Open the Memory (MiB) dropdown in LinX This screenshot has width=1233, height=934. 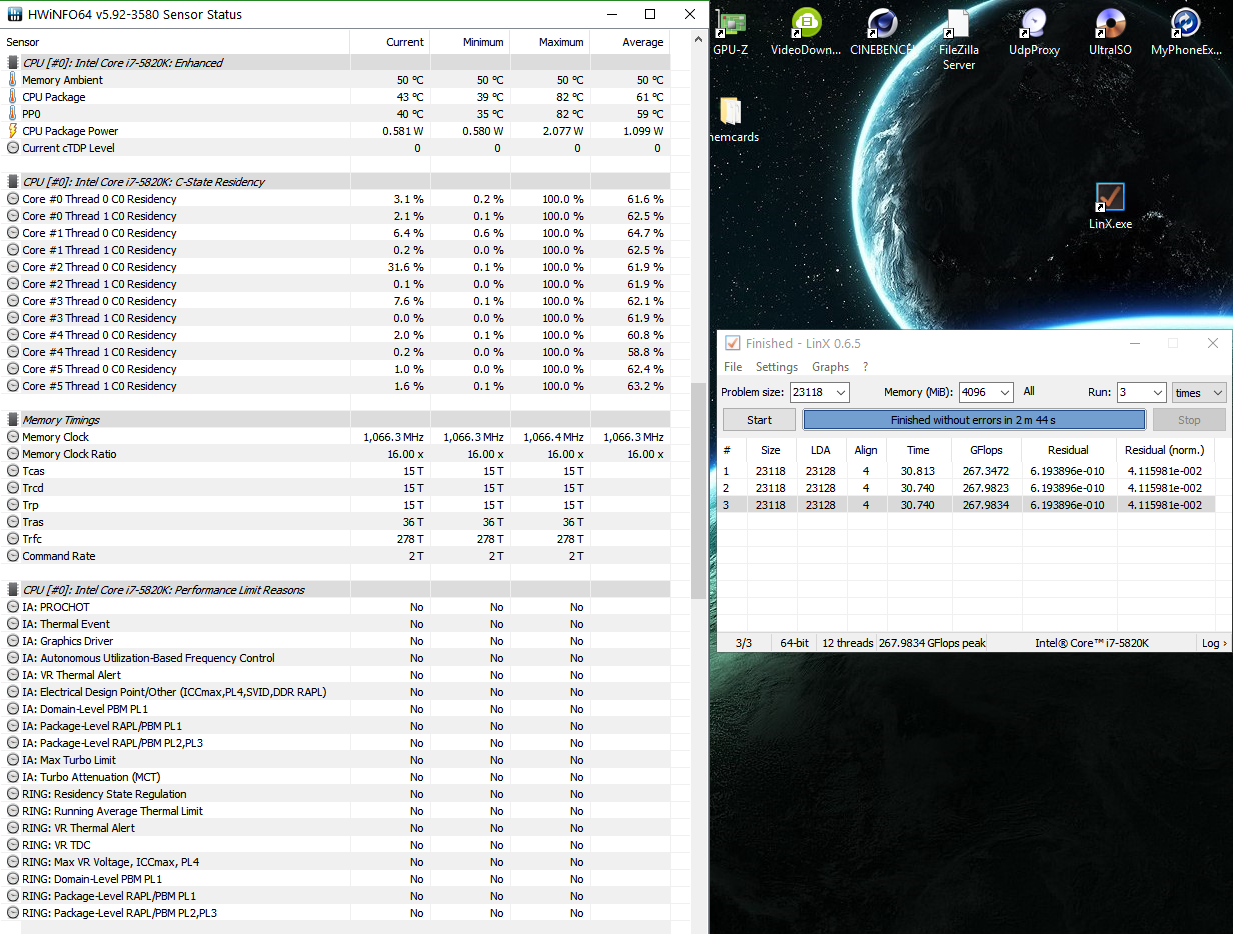[1005, 392]
